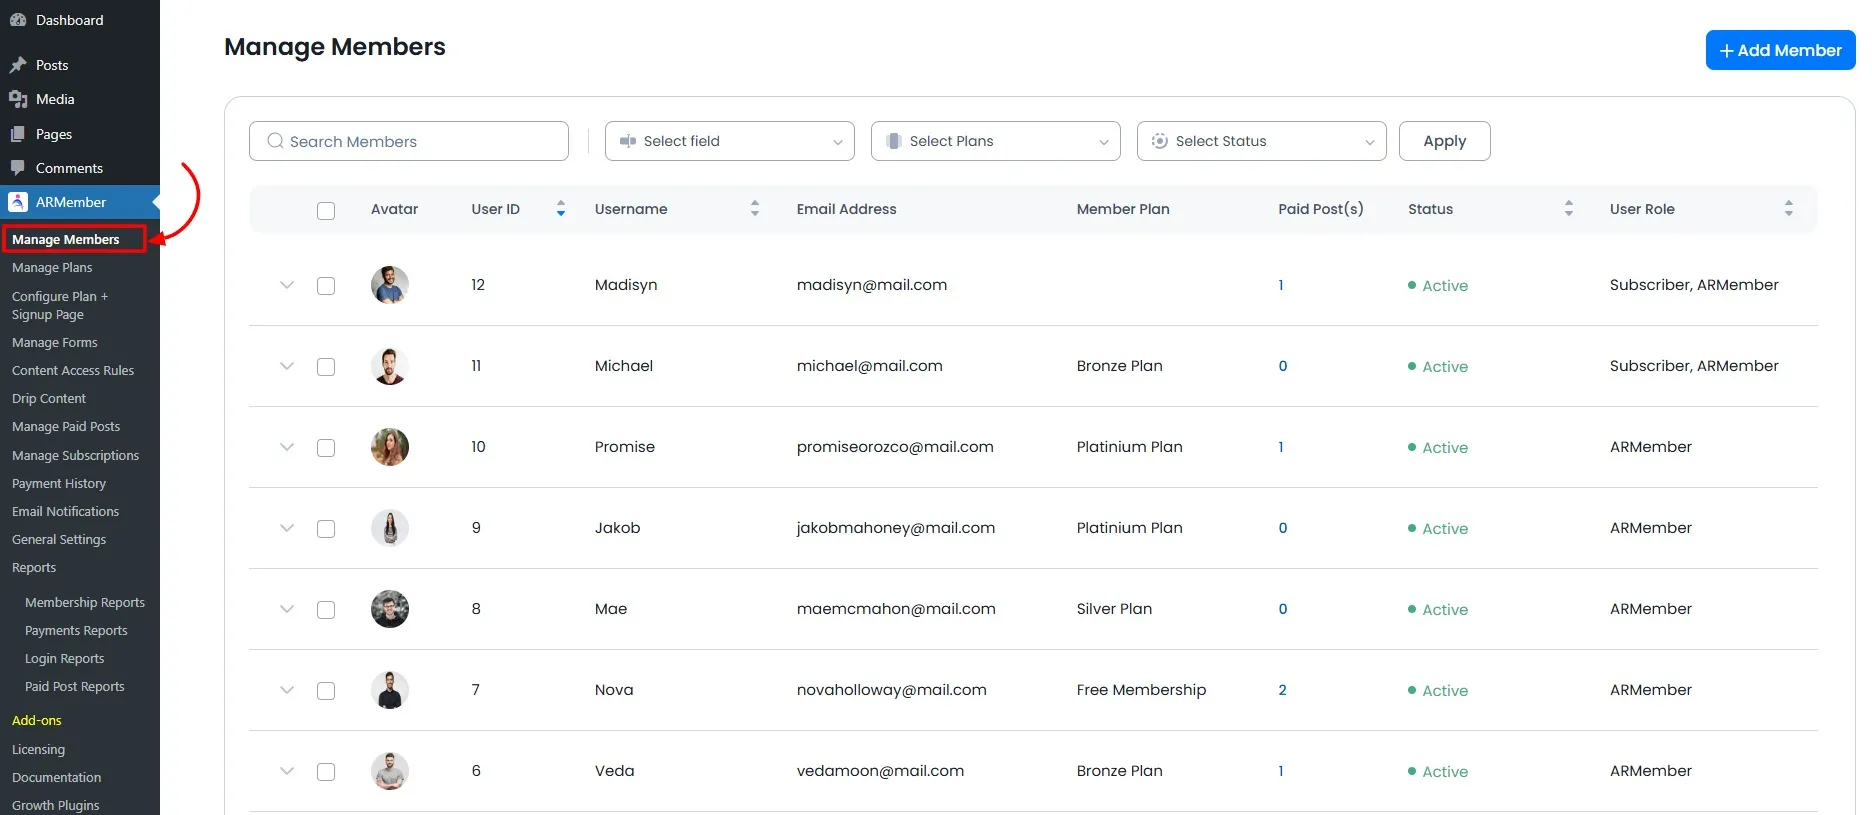The height and width of the screenshot is (815, 1872).
Task: Tick the select-all checkbox in header
Action: [326, 211]
